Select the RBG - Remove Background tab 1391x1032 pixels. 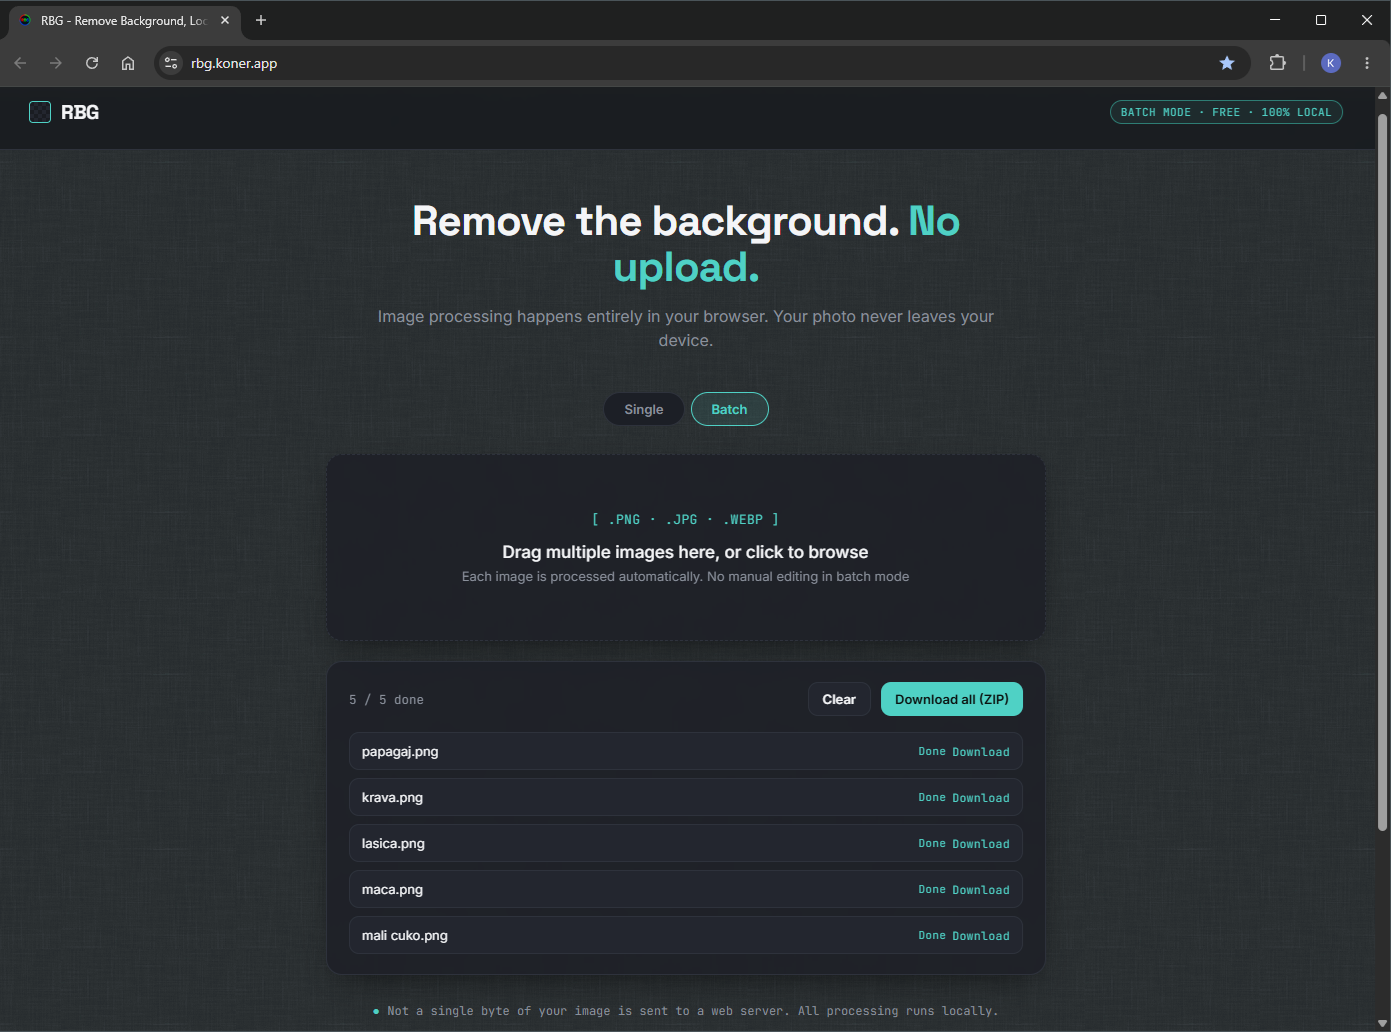[125, 20]
